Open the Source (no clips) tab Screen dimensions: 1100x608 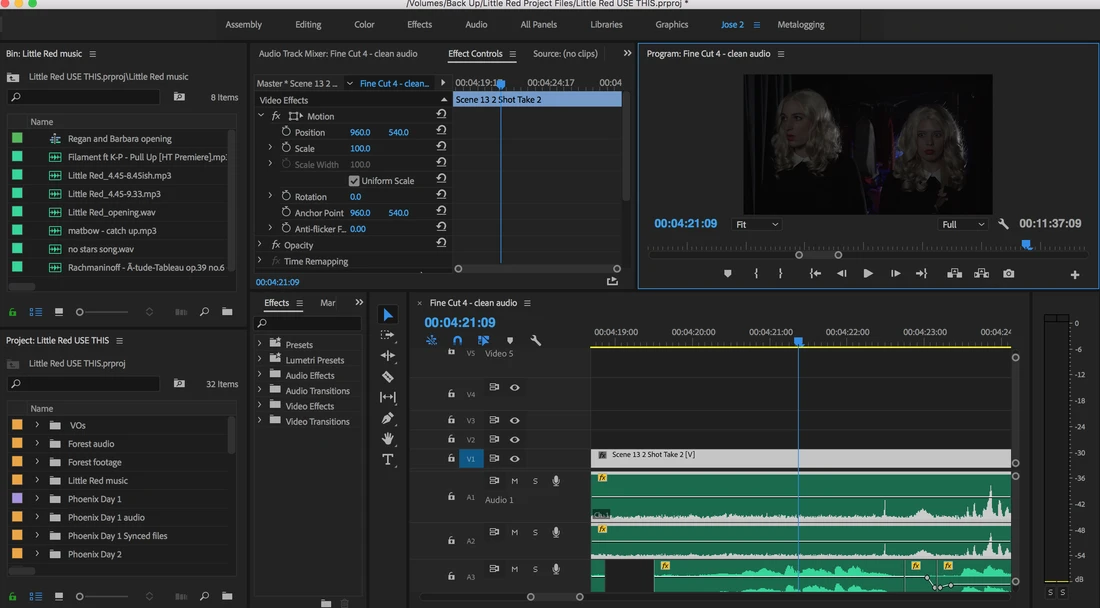click(x=565, y=53)
